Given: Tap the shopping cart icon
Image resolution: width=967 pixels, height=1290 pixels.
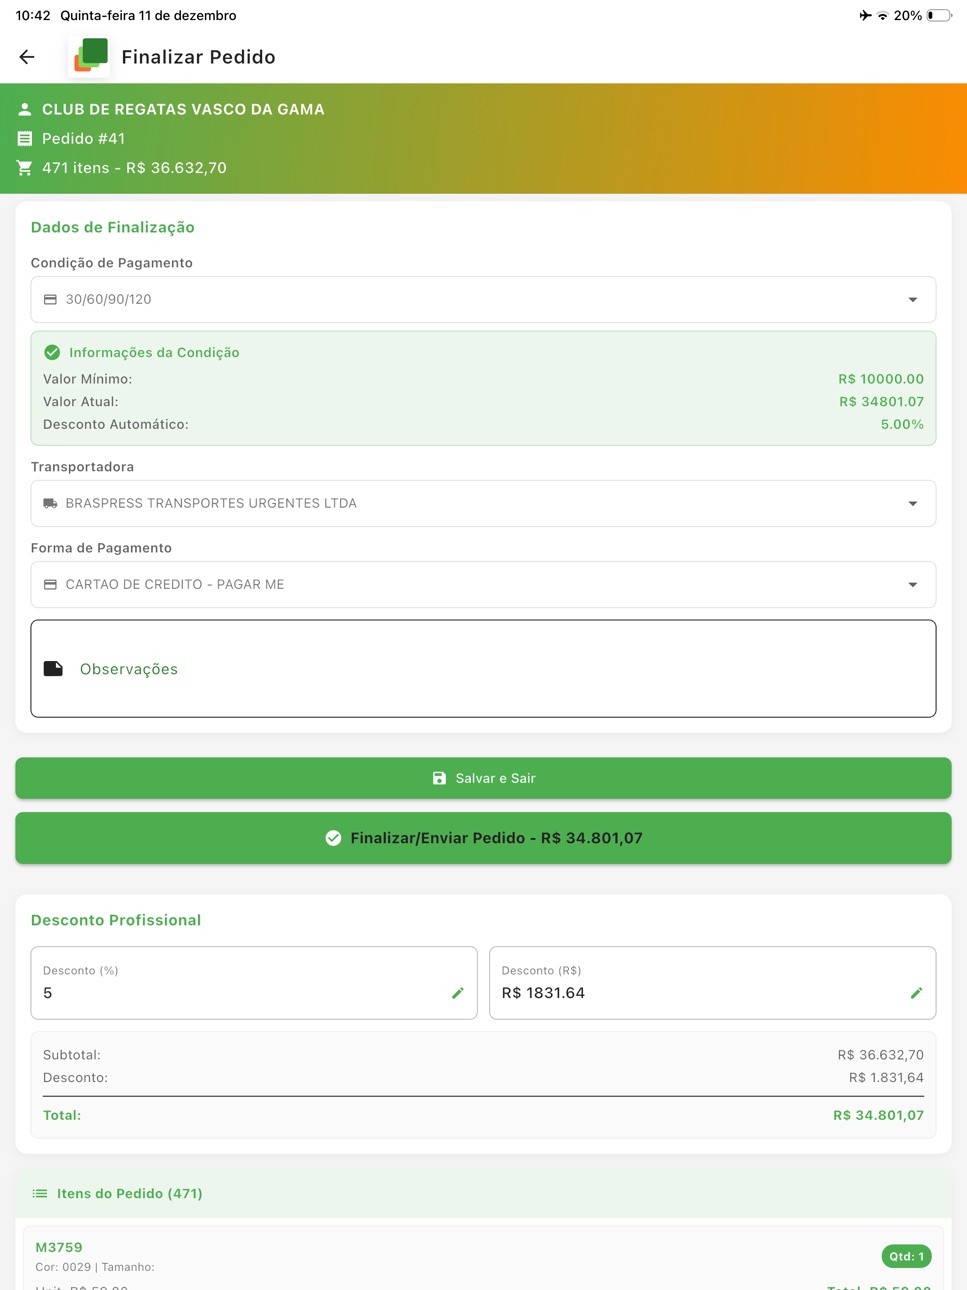Looking at the screenshot, I should (25, 168).
